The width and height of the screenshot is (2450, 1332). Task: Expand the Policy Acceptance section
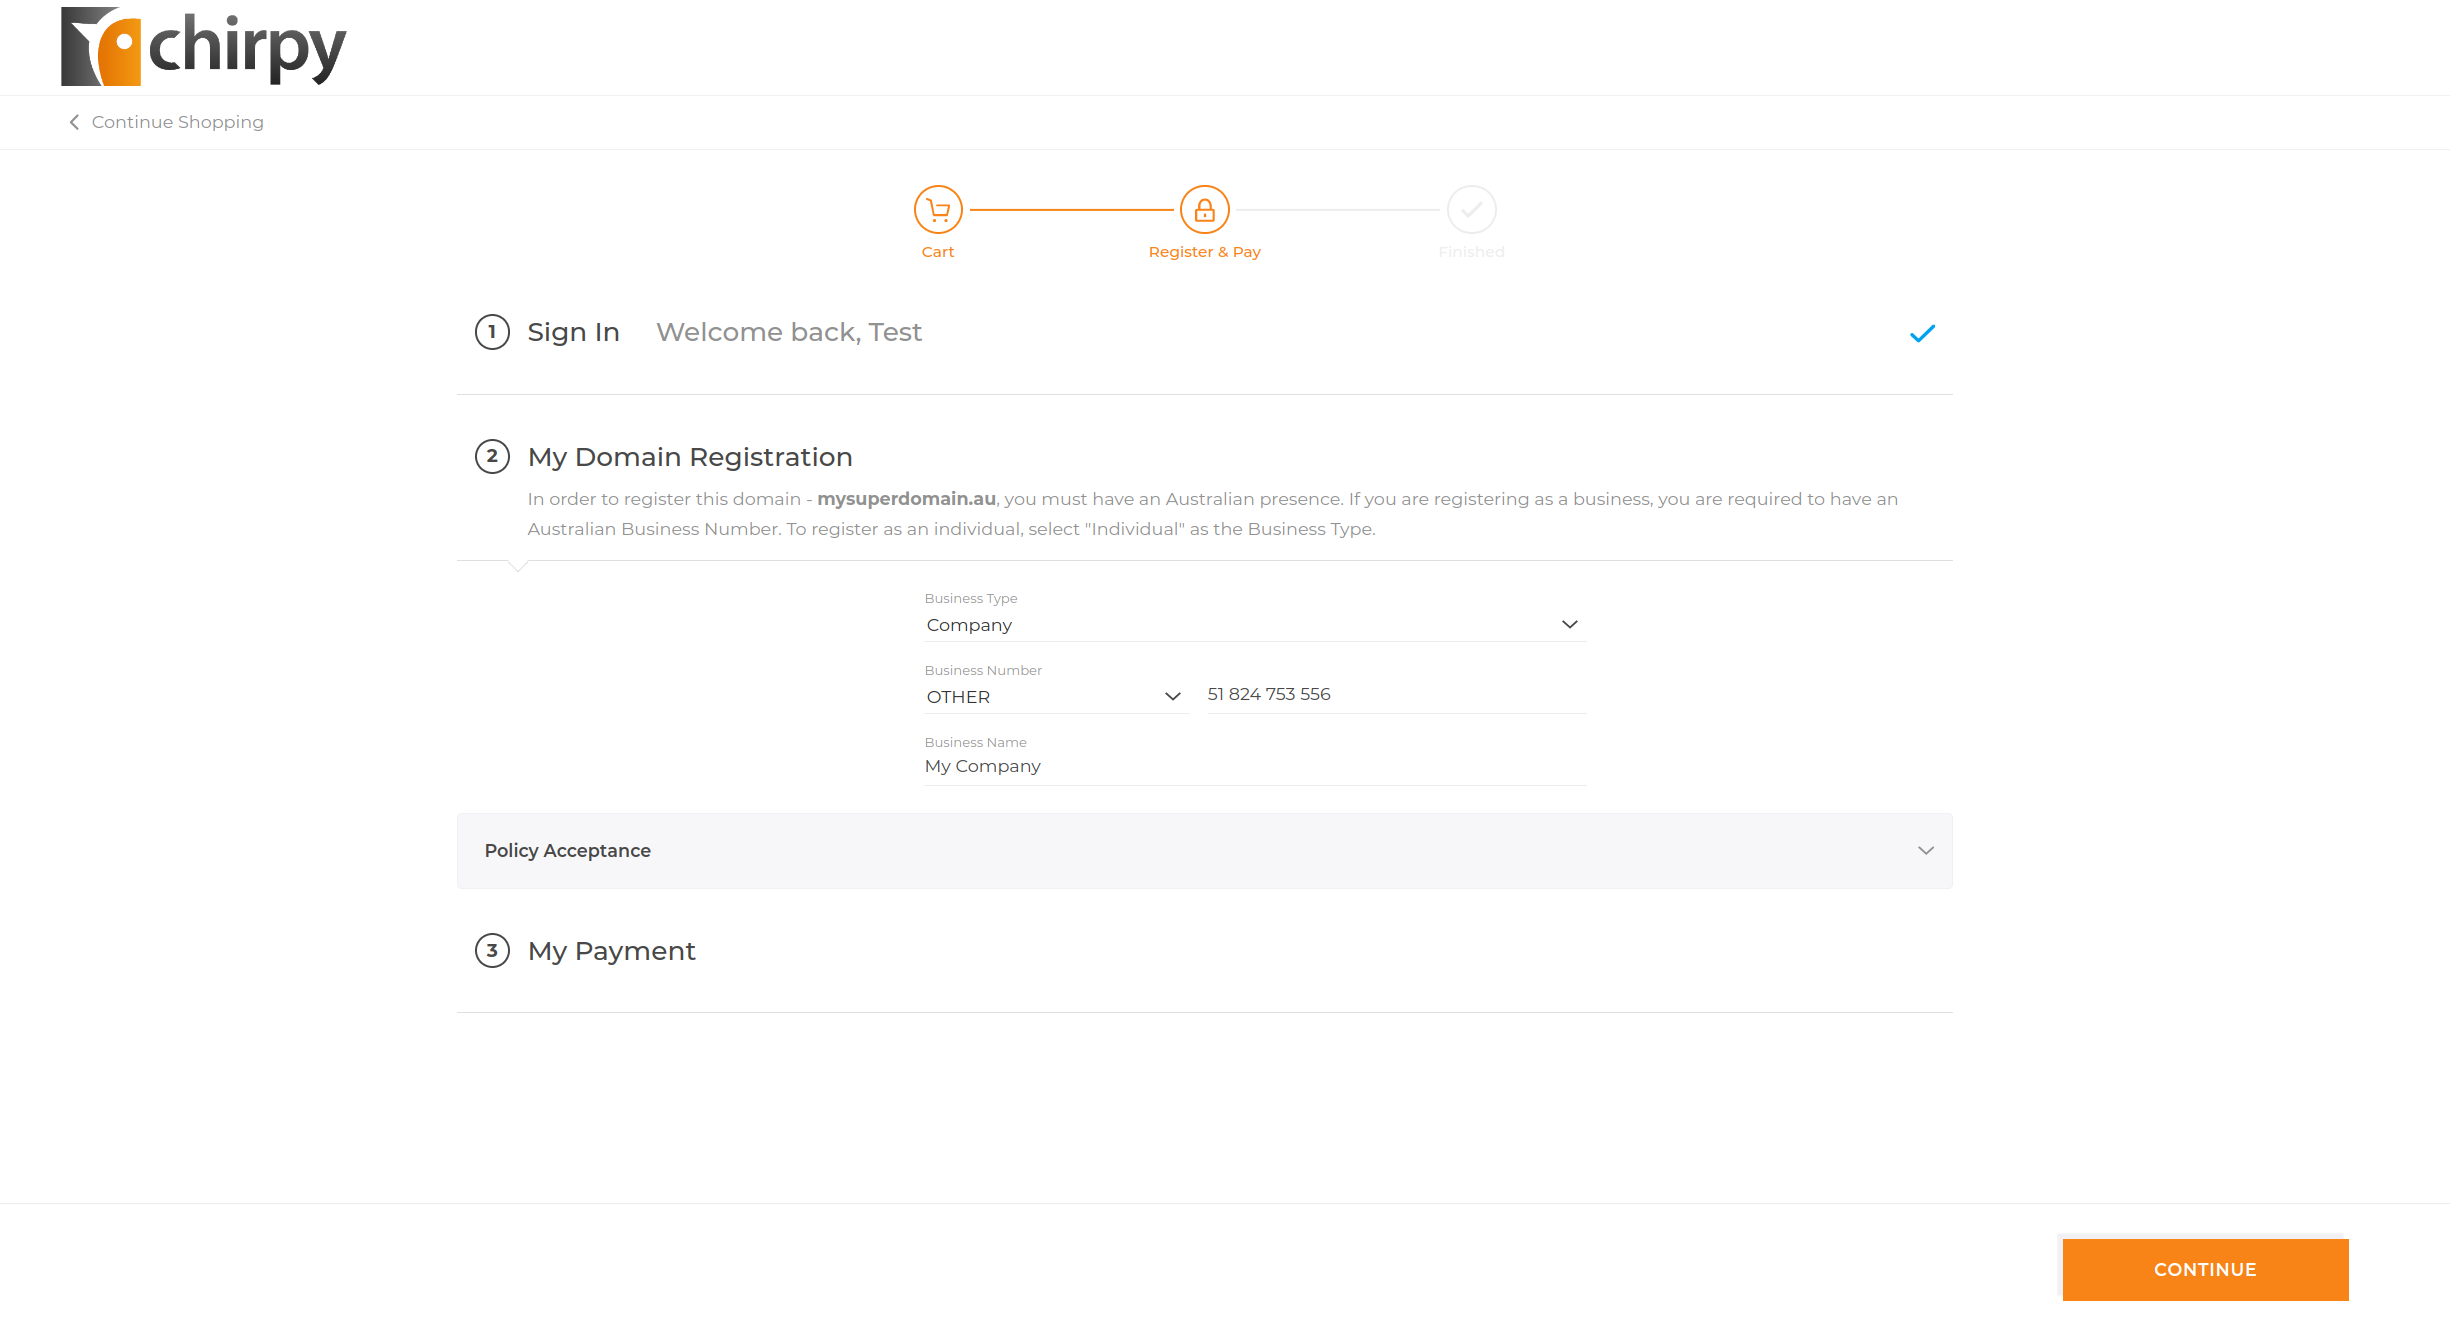pyautogui.click(x=1204, y=851)
